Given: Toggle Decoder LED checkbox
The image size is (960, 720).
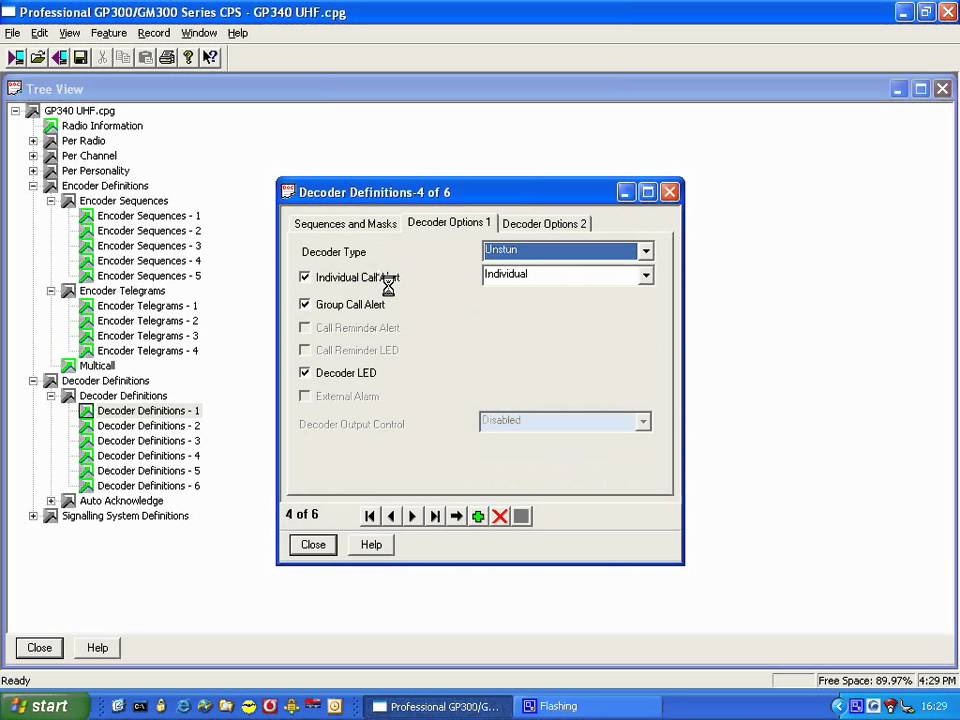Looking at the screenshot, I should pyautogui.click(x=304, y=372).
